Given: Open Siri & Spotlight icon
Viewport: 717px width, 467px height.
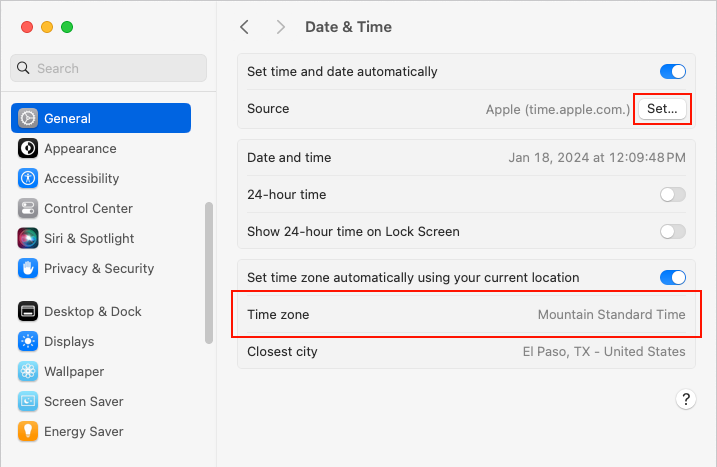Looking at the screenshot, I should click(28, 238).
